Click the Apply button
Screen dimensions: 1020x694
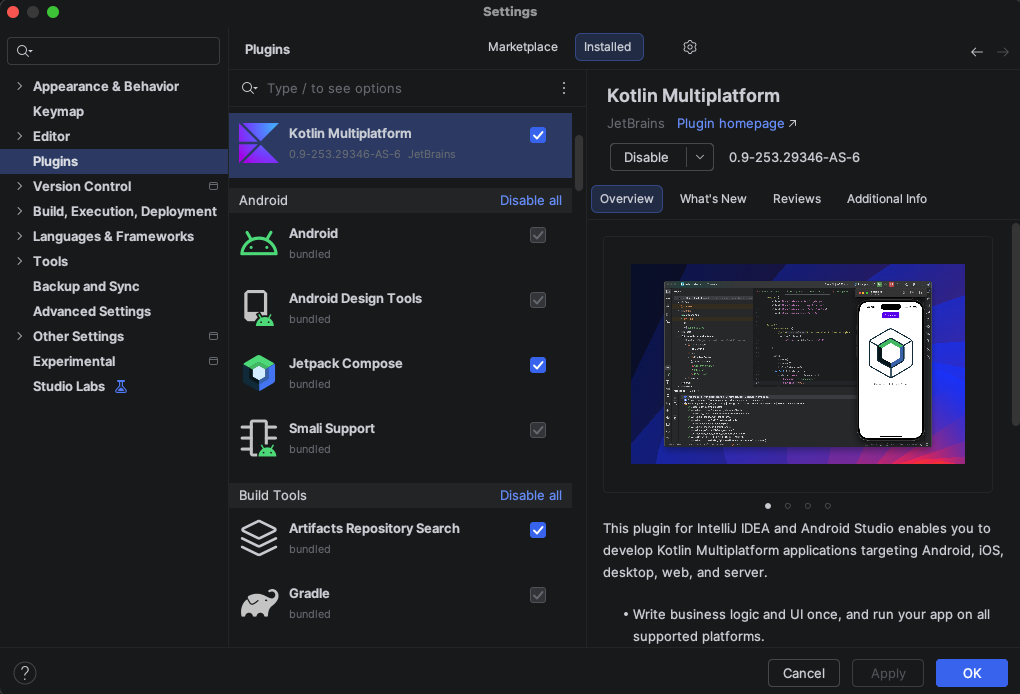(888, 673)
